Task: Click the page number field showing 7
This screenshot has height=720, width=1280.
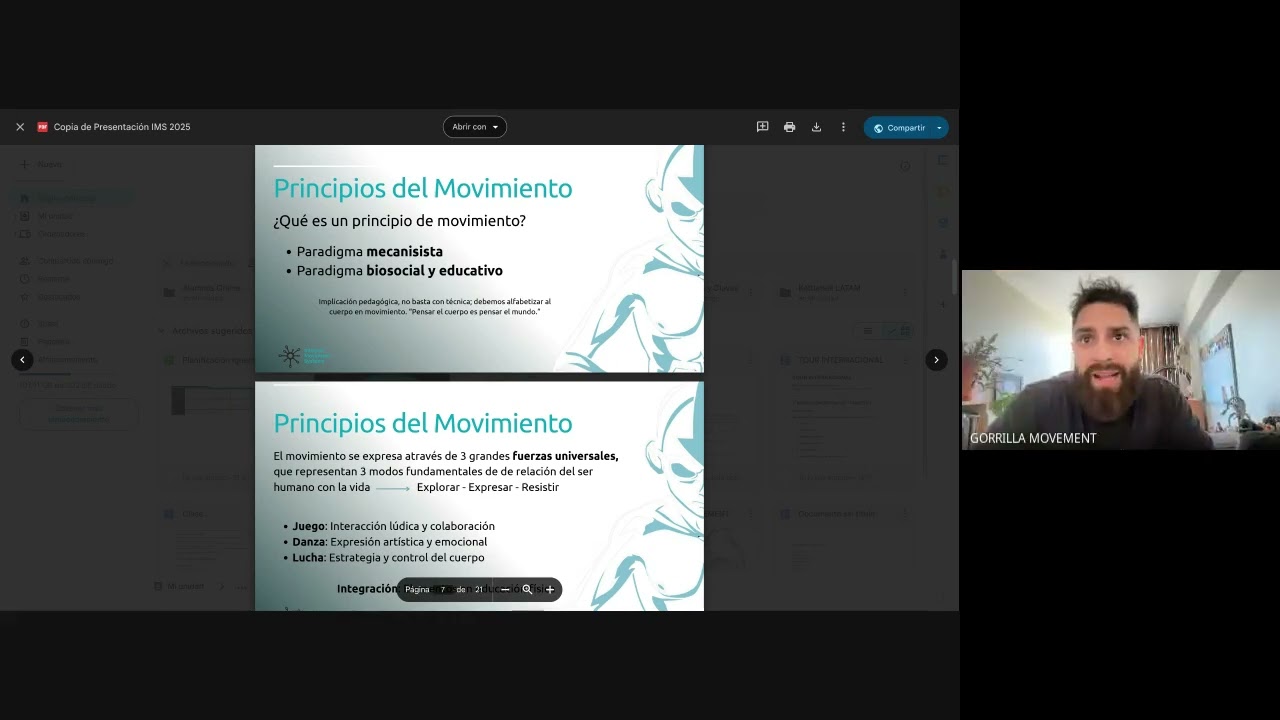Action: (x=443, y=590)
